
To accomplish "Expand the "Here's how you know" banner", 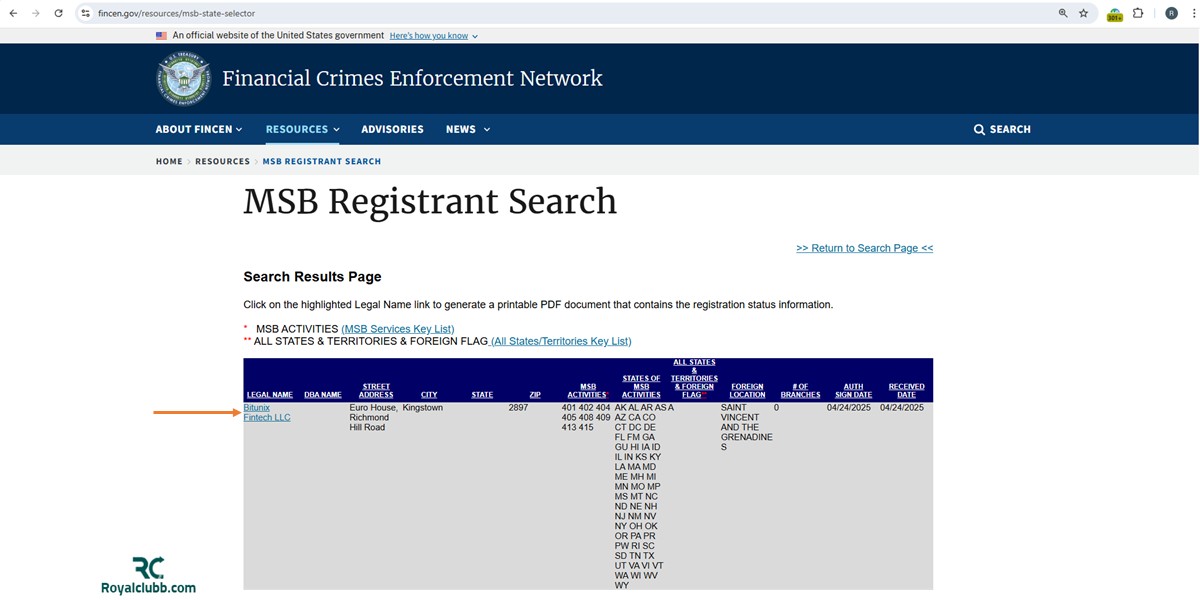I will [x=433, y=36].
